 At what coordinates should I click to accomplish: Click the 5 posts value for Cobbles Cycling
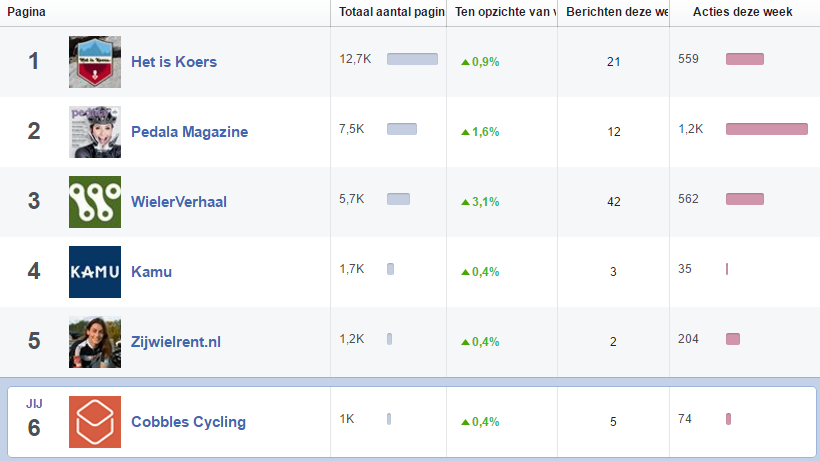click(613, 422)
